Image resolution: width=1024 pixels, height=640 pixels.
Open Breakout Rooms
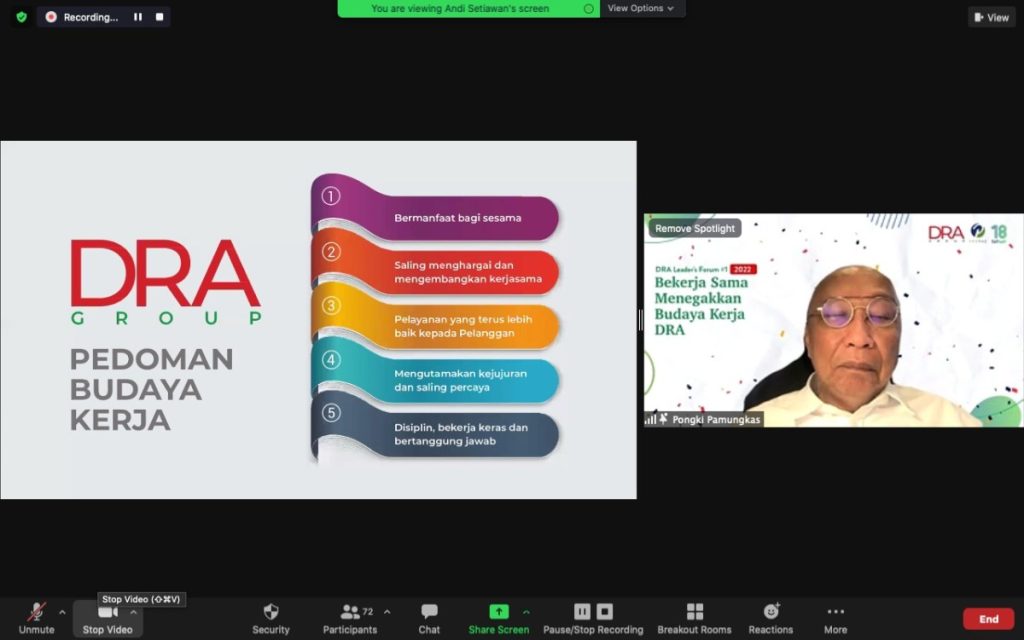coord(694,618)
